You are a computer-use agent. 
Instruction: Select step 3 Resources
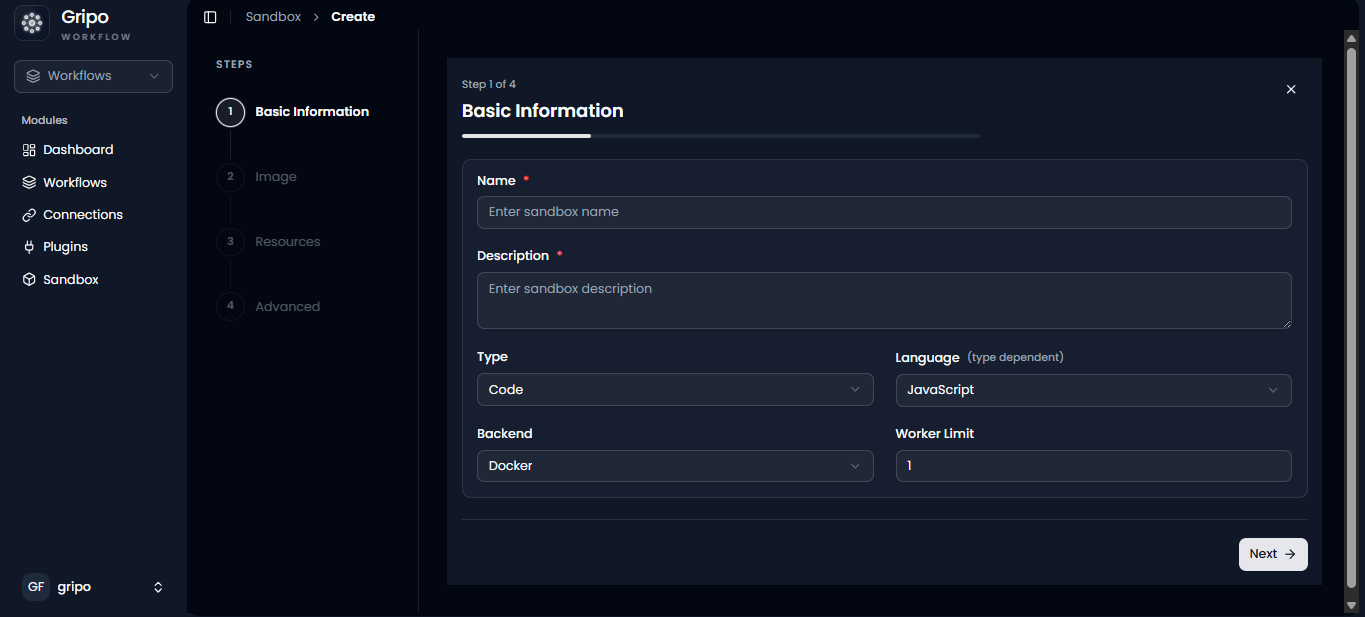click(269, 242)
